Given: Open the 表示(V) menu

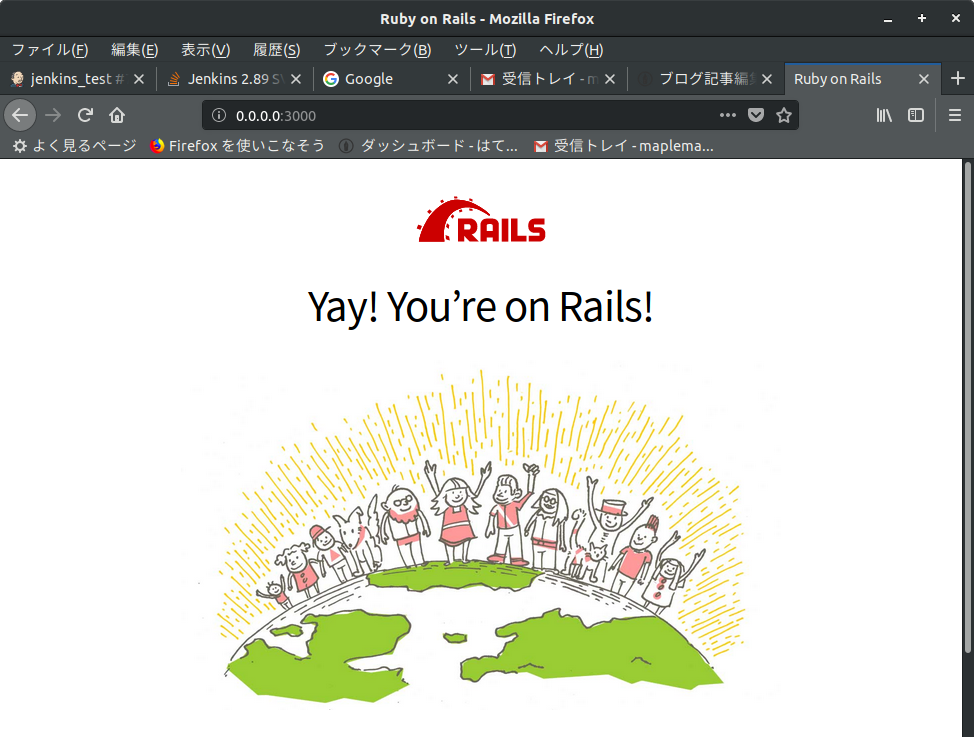Looking at the screenshot, I should click(205, 50).
